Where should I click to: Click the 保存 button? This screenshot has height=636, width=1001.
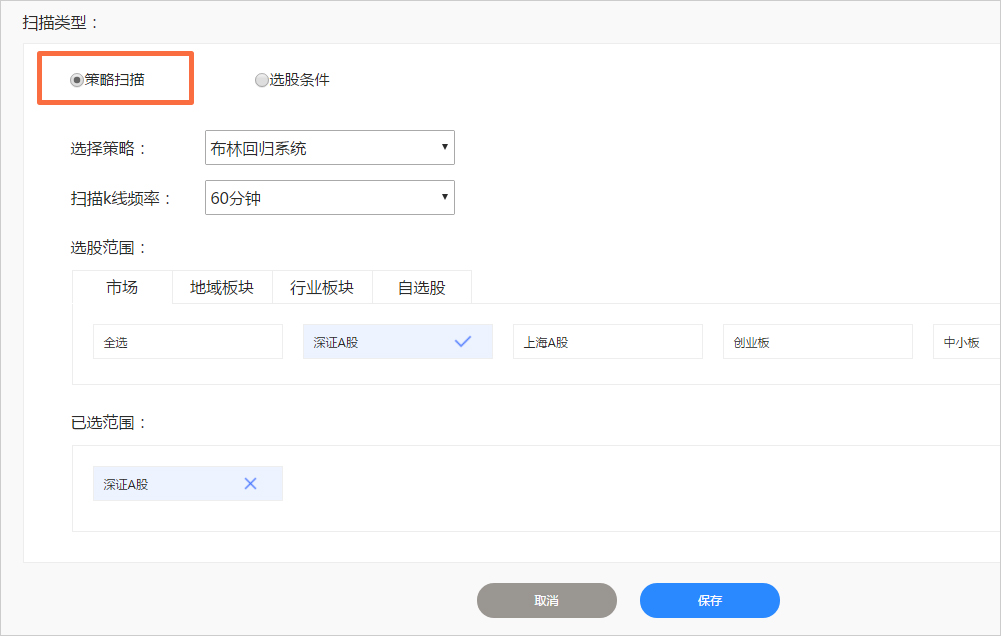(710, 600)
